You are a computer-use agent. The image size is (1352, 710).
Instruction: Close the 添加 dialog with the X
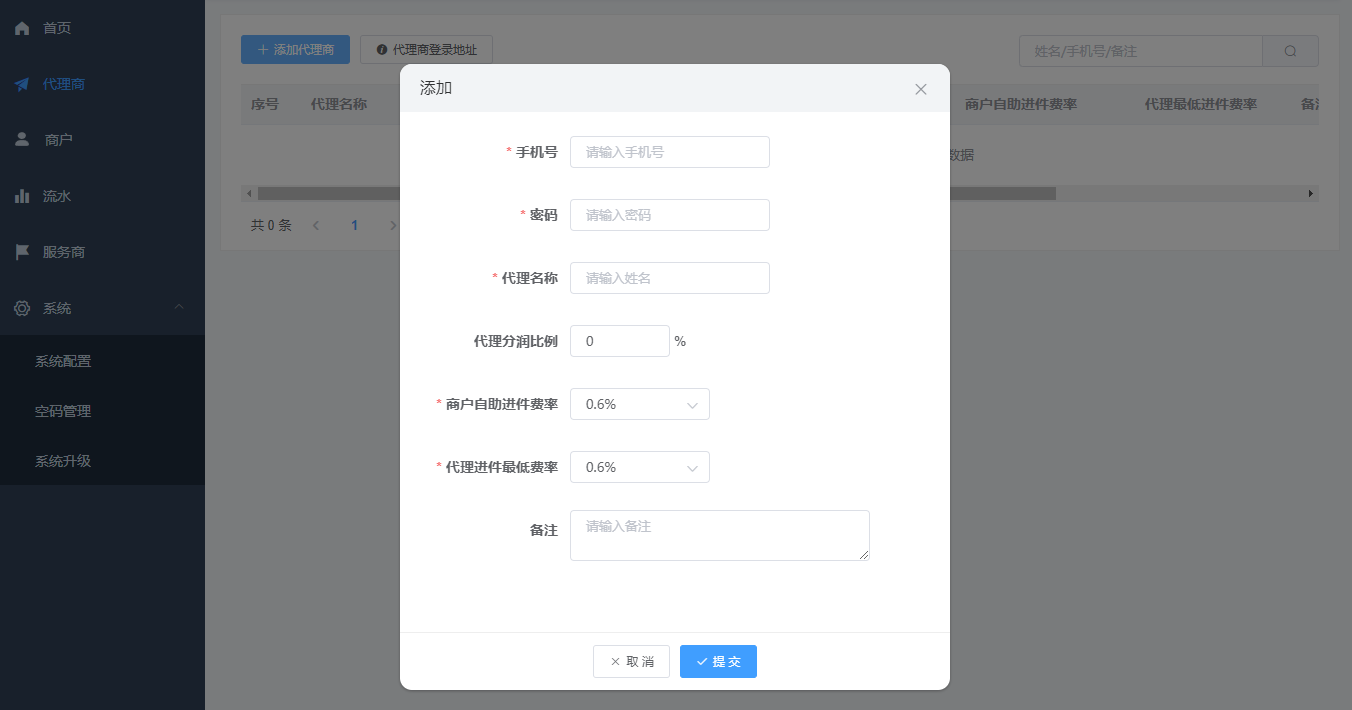[920, 88]
